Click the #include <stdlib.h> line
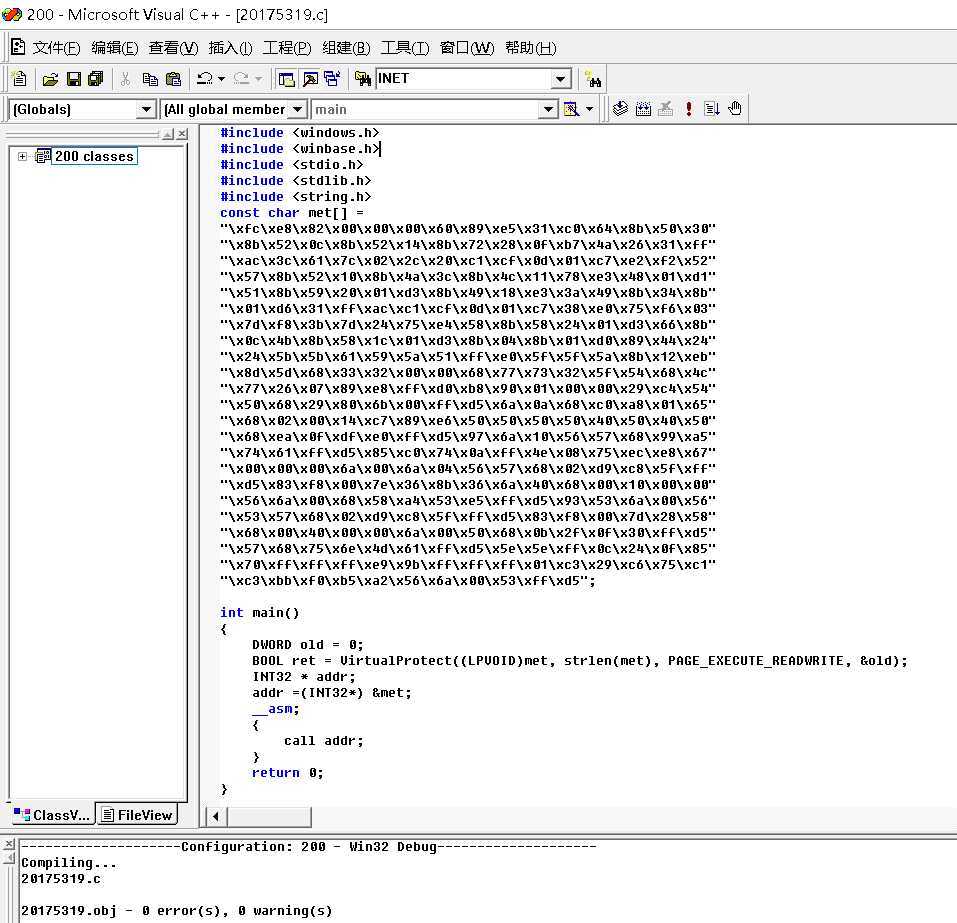This screenshot has height=923, width=957. (295, 180)
